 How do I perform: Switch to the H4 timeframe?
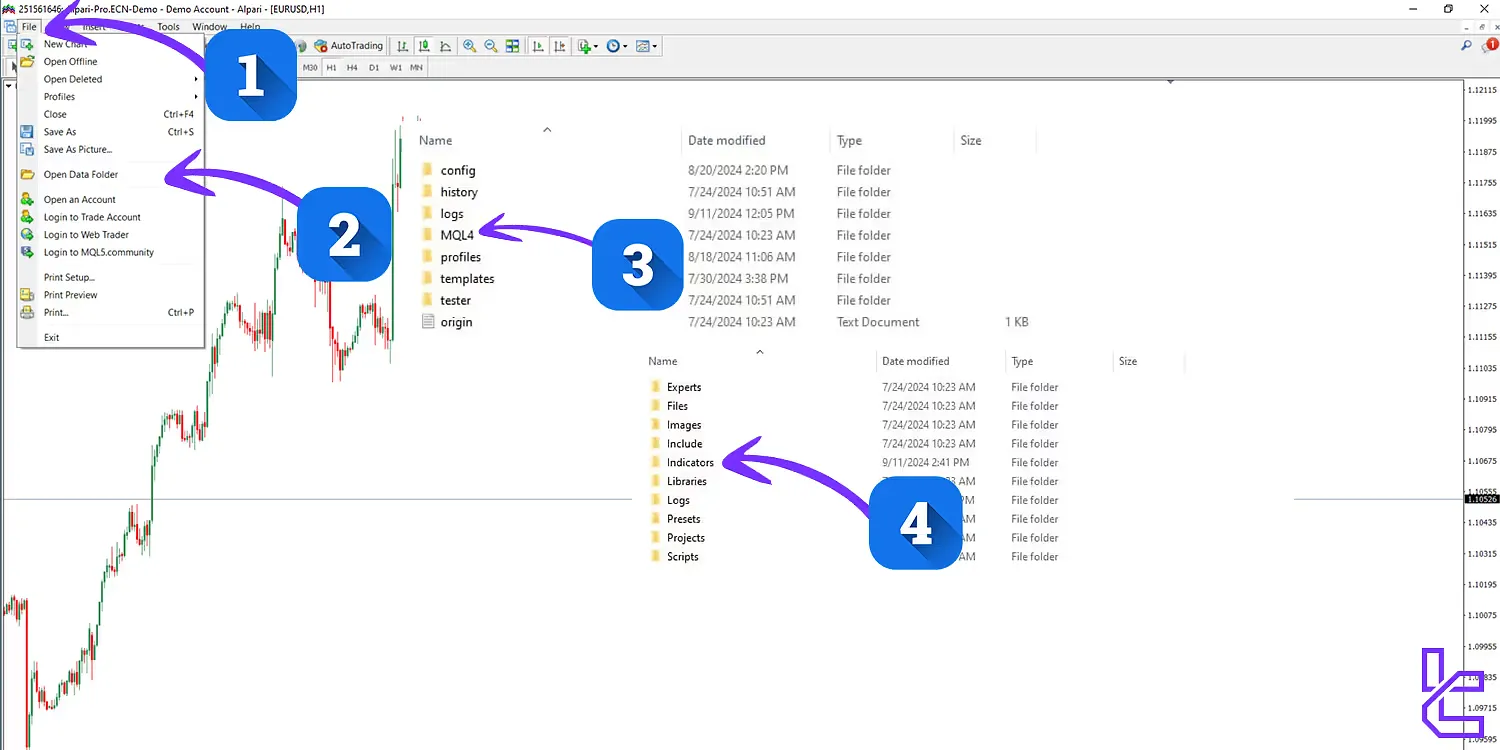(x=352, y=68)
